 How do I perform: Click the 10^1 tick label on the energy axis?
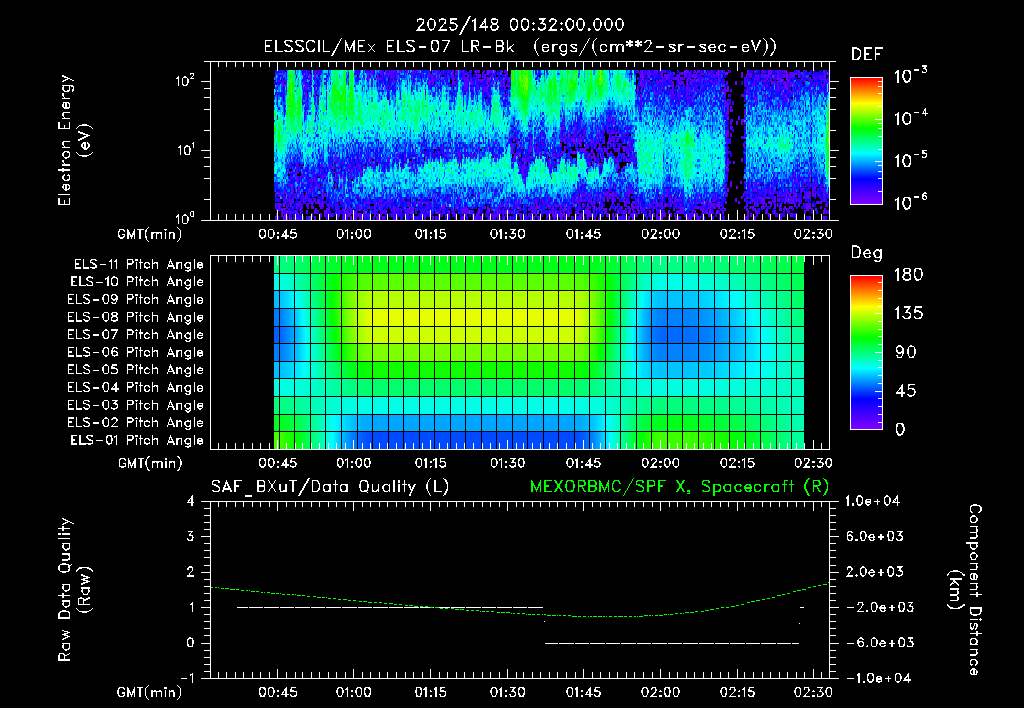tap(185, 150)
